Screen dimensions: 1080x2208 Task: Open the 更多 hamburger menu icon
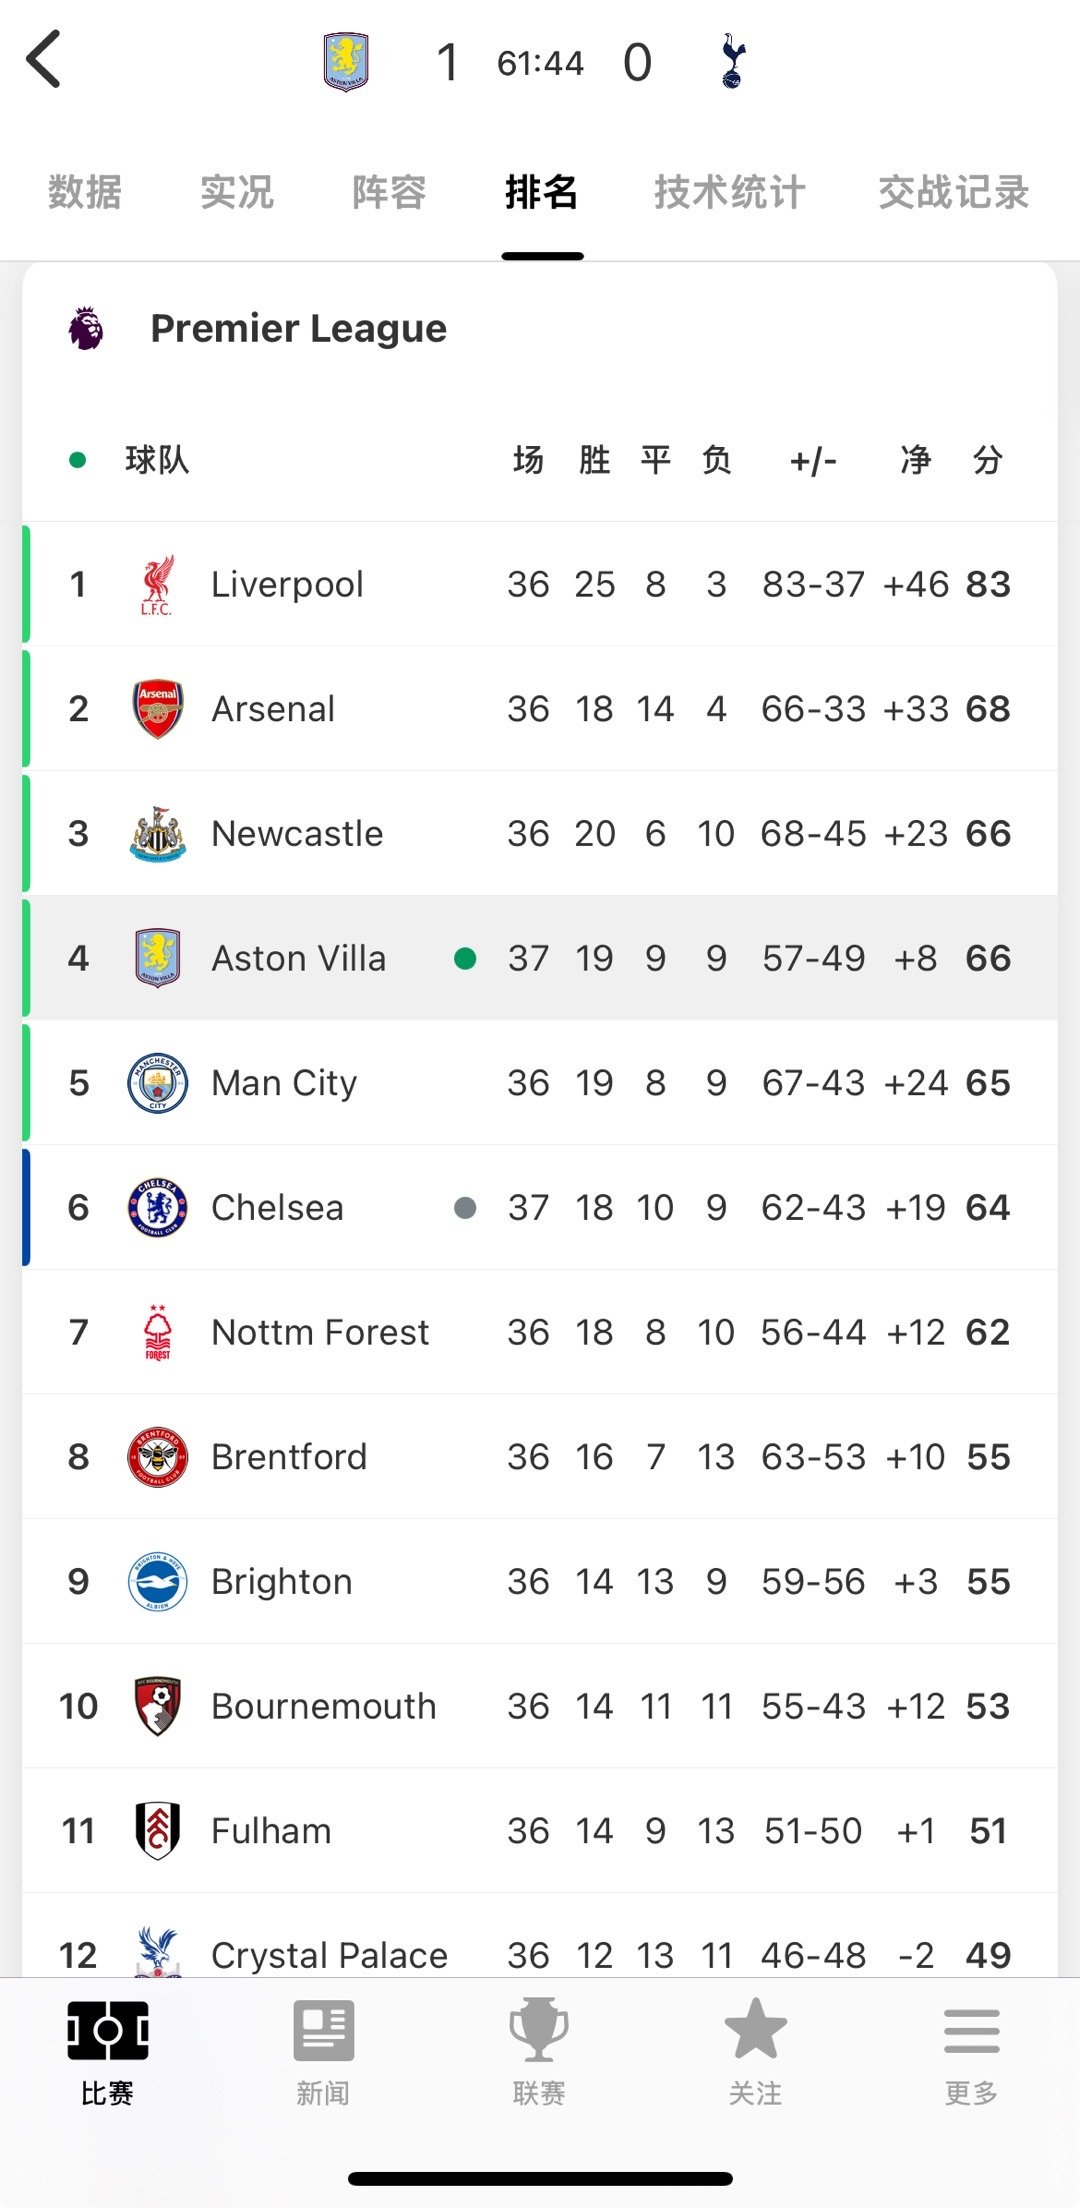click(971, 2031)
